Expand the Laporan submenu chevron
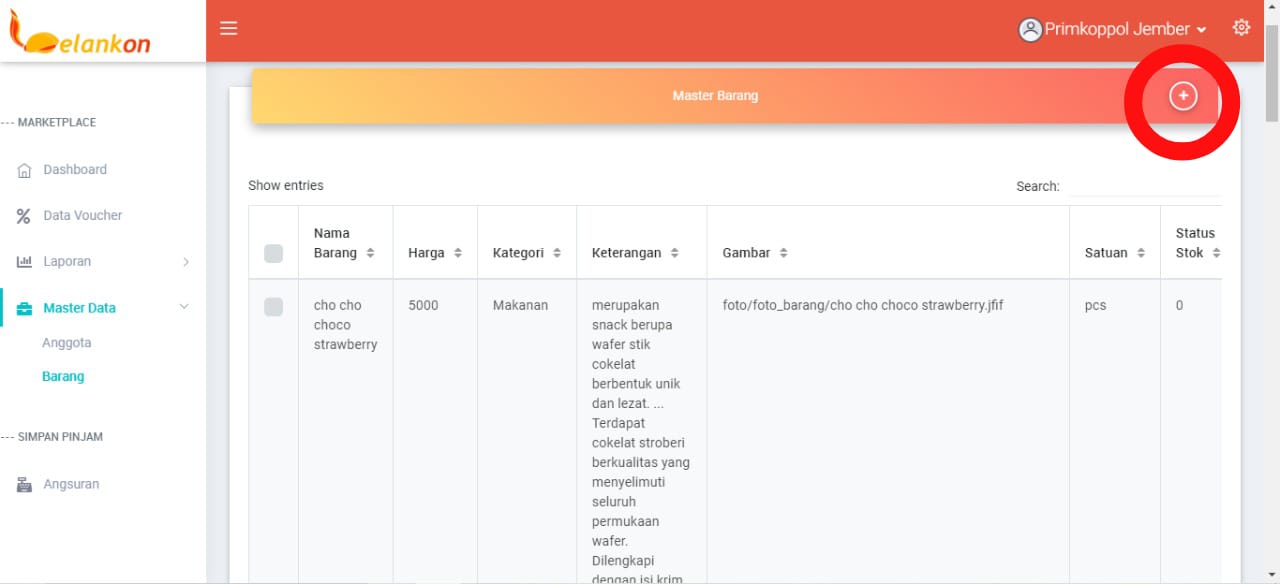 click(185, 262)
